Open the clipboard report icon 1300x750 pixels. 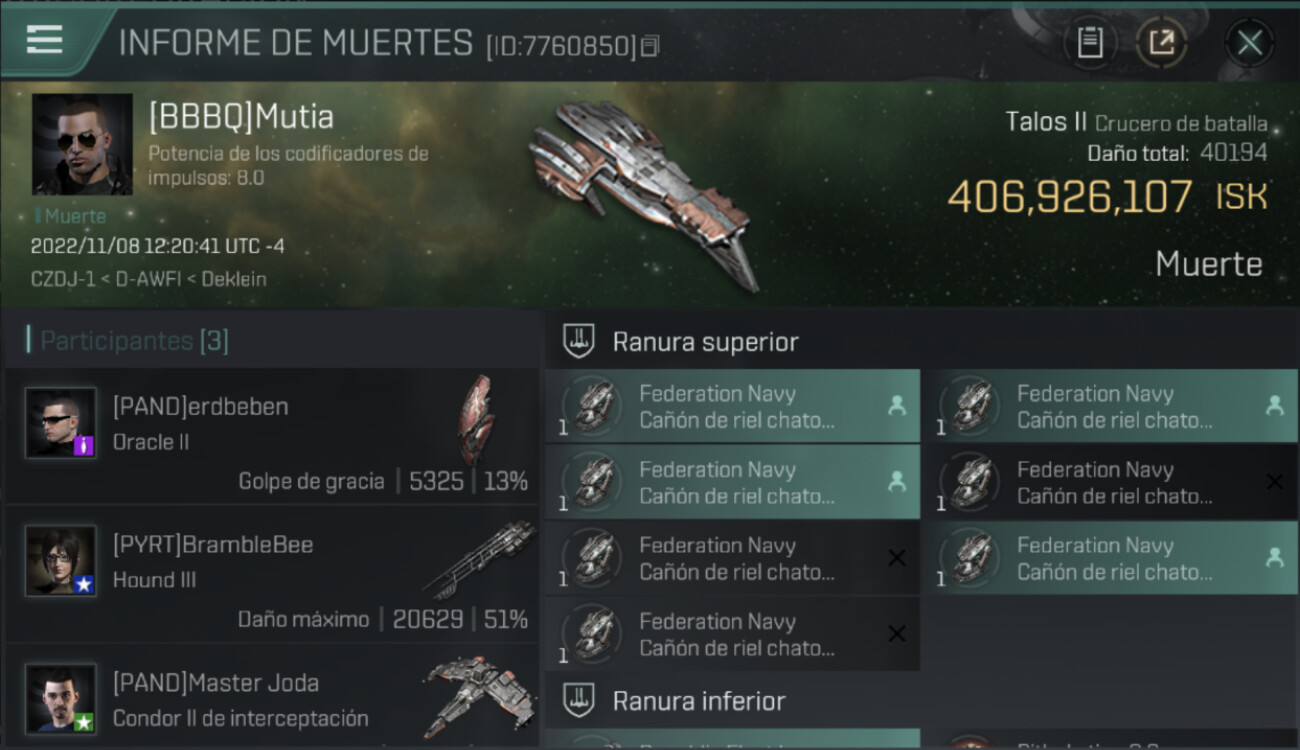[x=1090, y=43]
